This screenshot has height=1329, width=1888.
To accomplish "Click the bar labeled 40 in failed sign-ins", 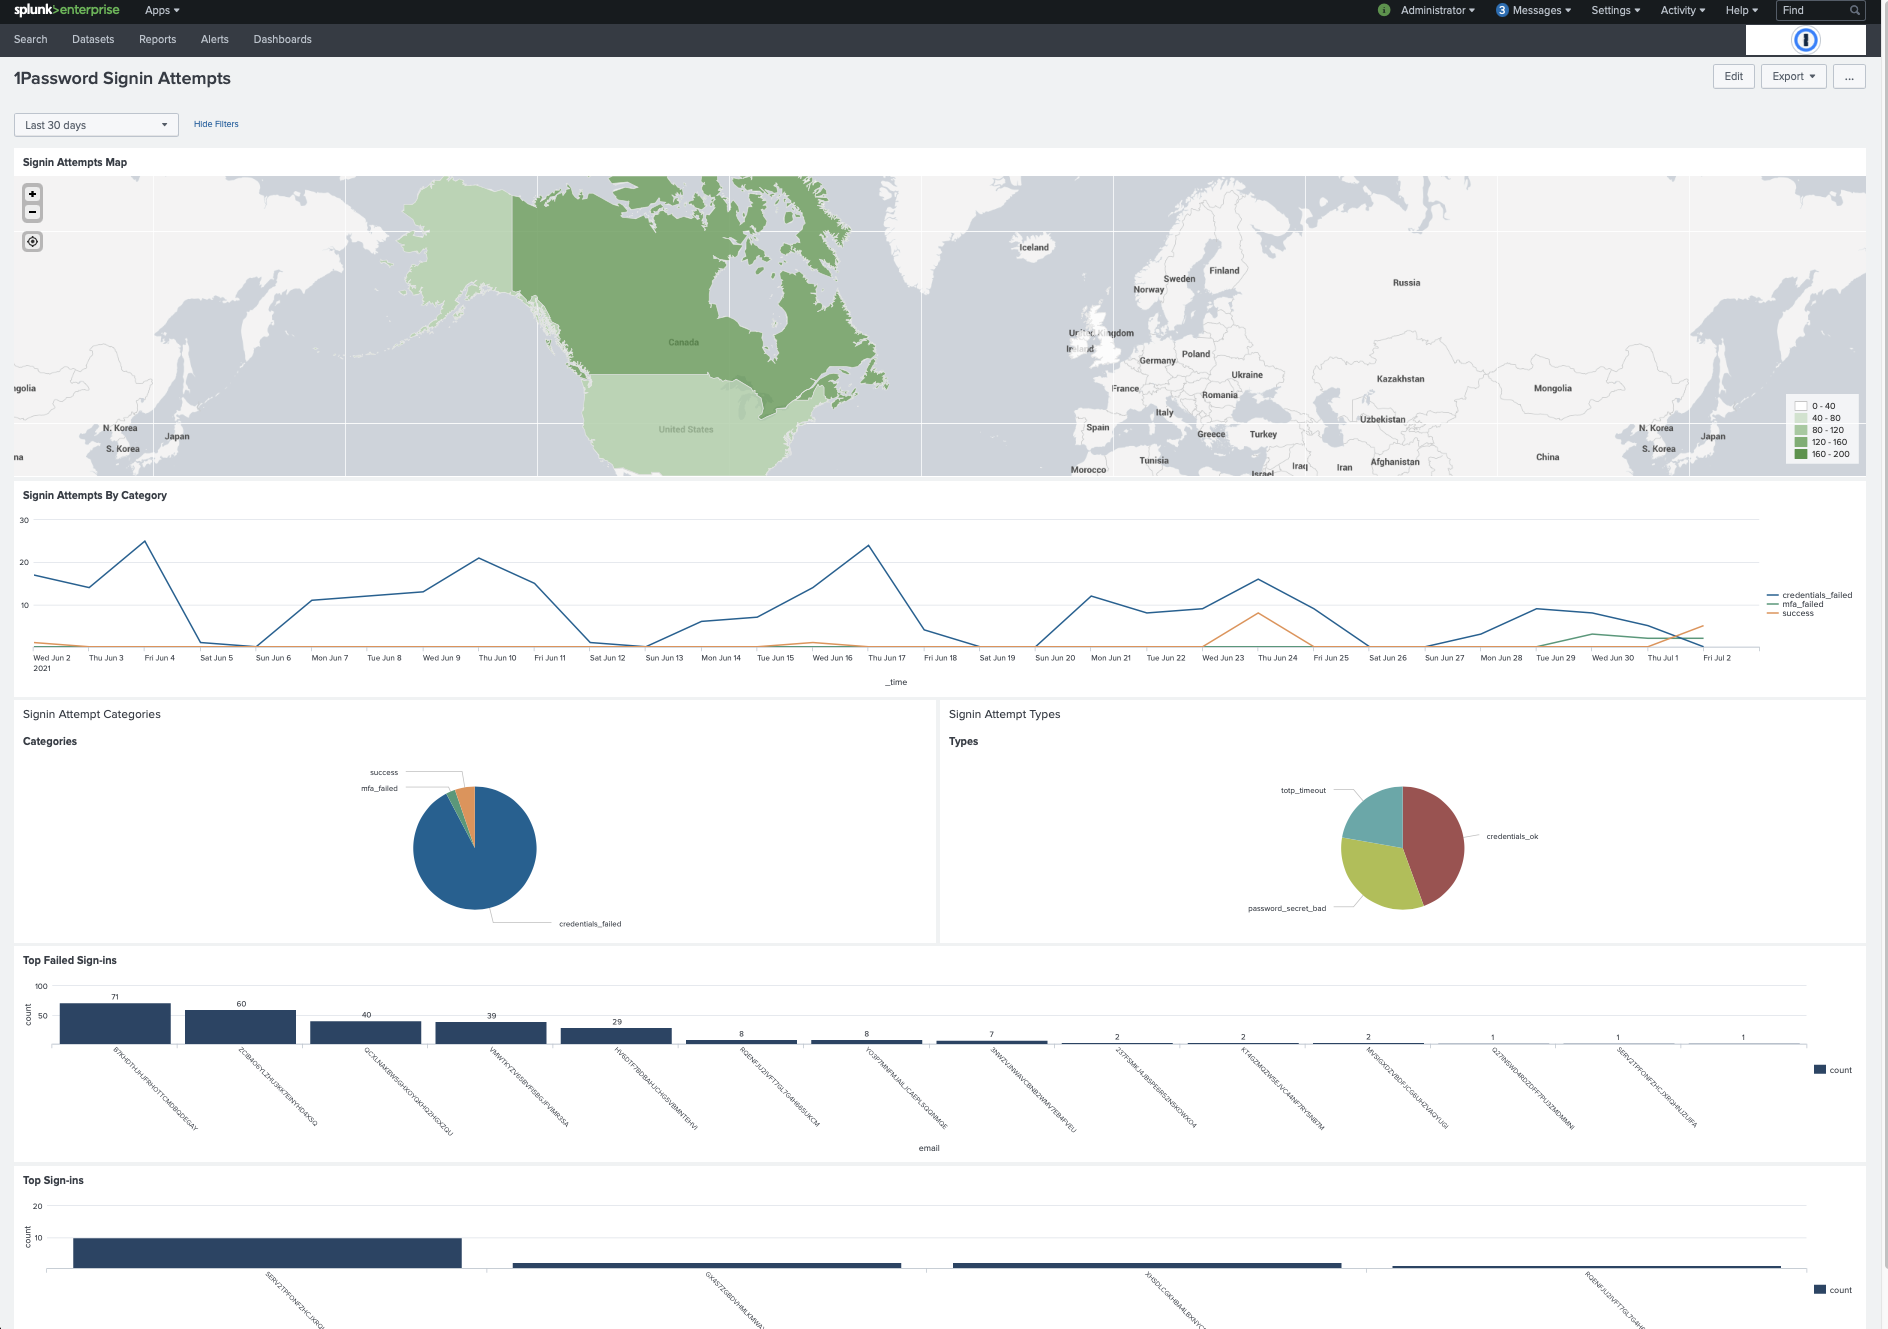I will coord(365,1033).
